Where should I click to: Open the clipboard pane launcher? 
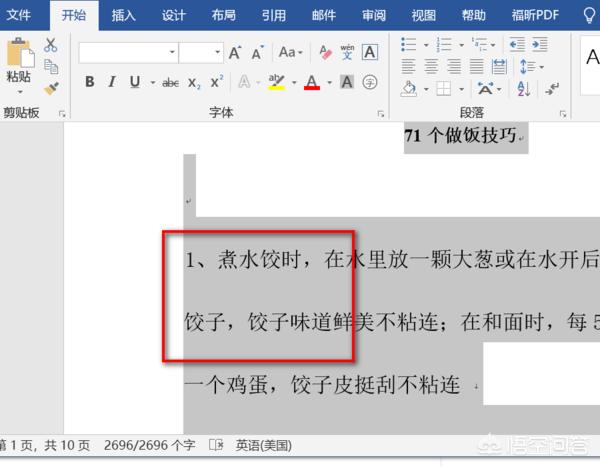click(62, 114)
